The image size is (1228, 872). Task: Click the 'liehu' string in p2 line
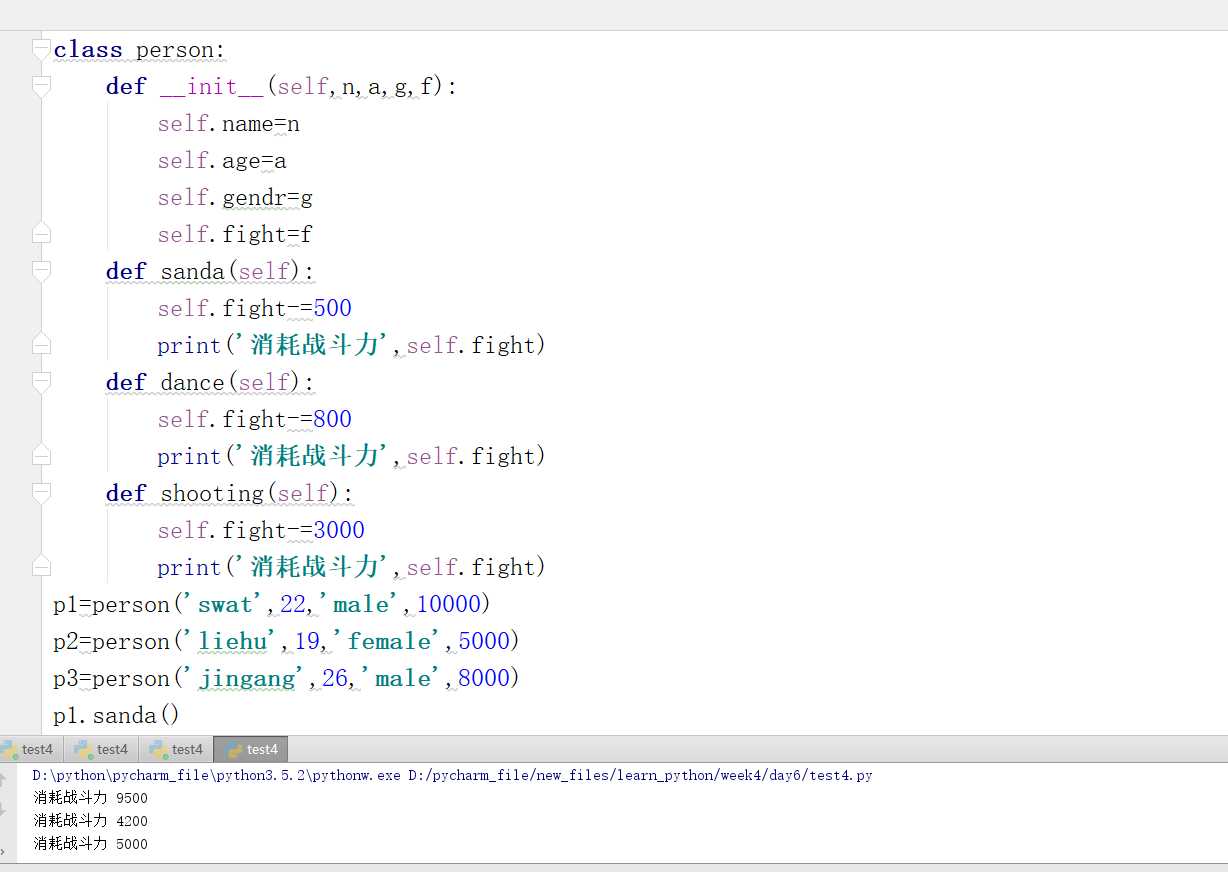coord(232,642)
